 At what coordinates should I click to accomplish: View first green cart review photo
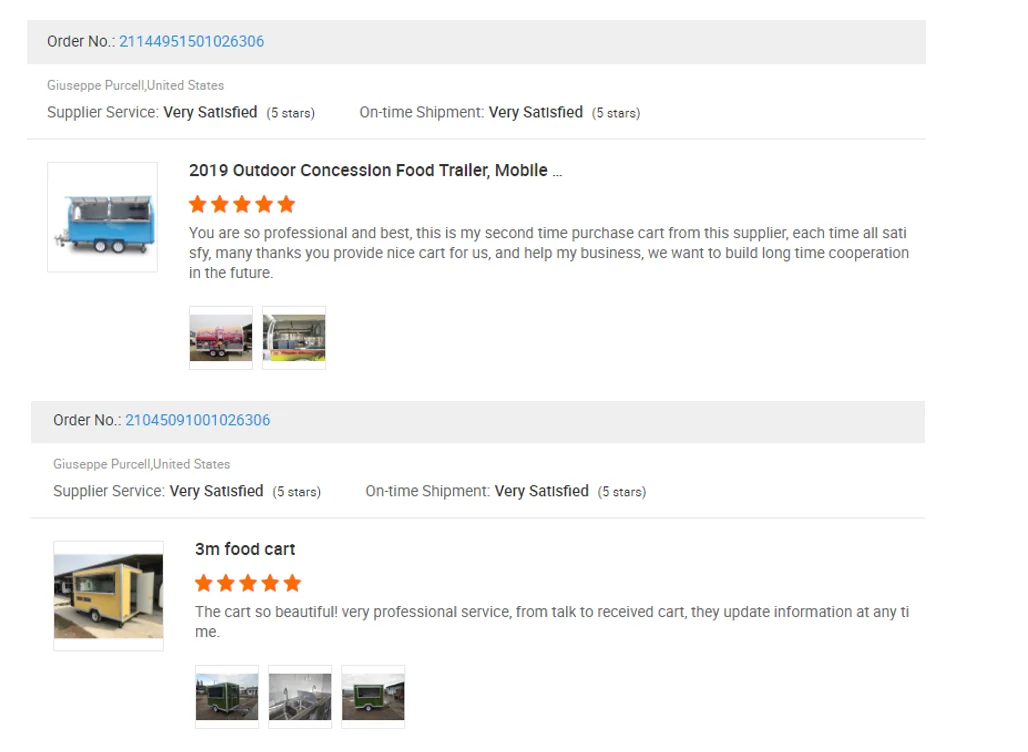(227, 697)
